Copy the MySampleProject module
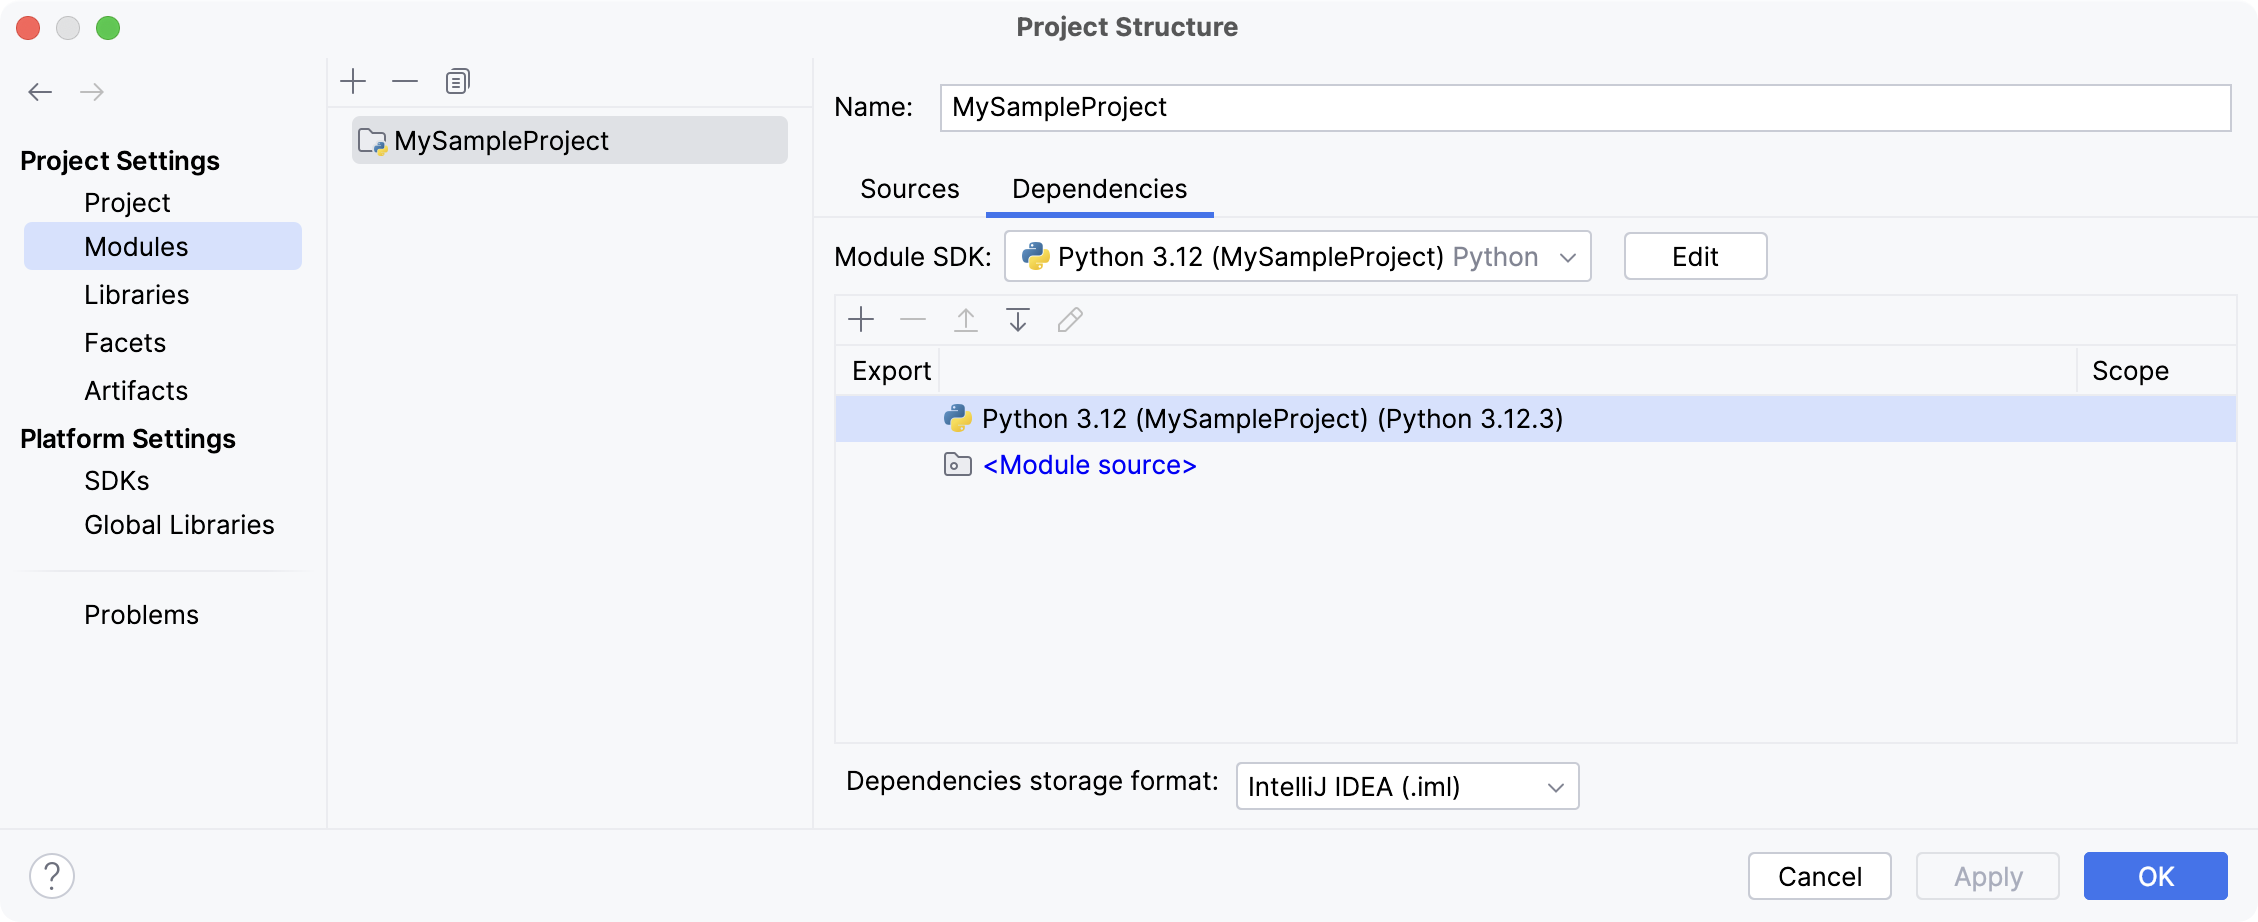Screen dimensions: 2258x922 click(x=458, y=80)
